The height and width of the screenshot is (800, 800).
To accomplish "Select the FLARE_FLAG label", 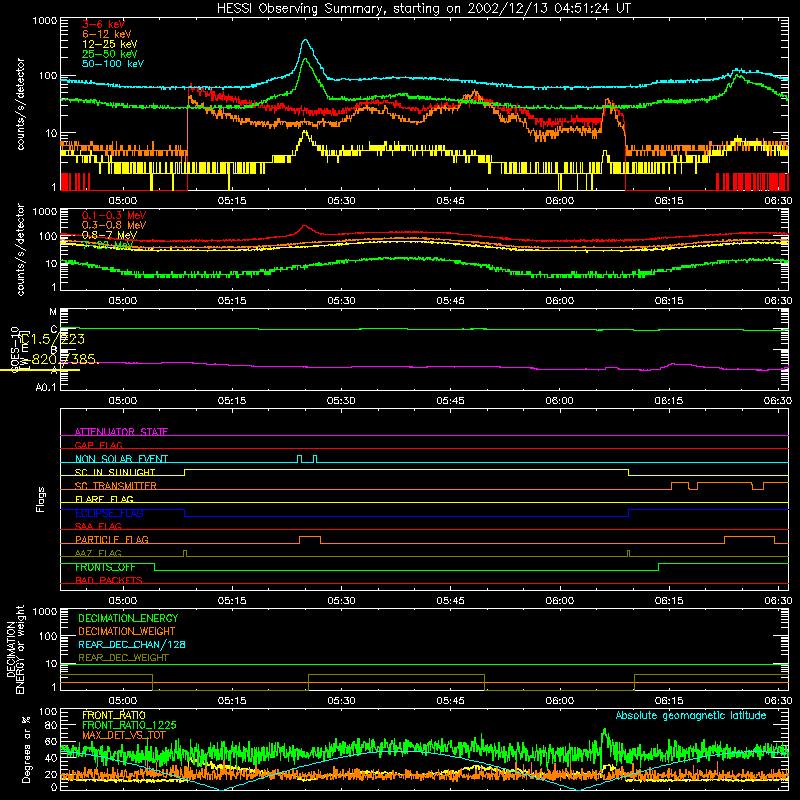I will 104,499.
